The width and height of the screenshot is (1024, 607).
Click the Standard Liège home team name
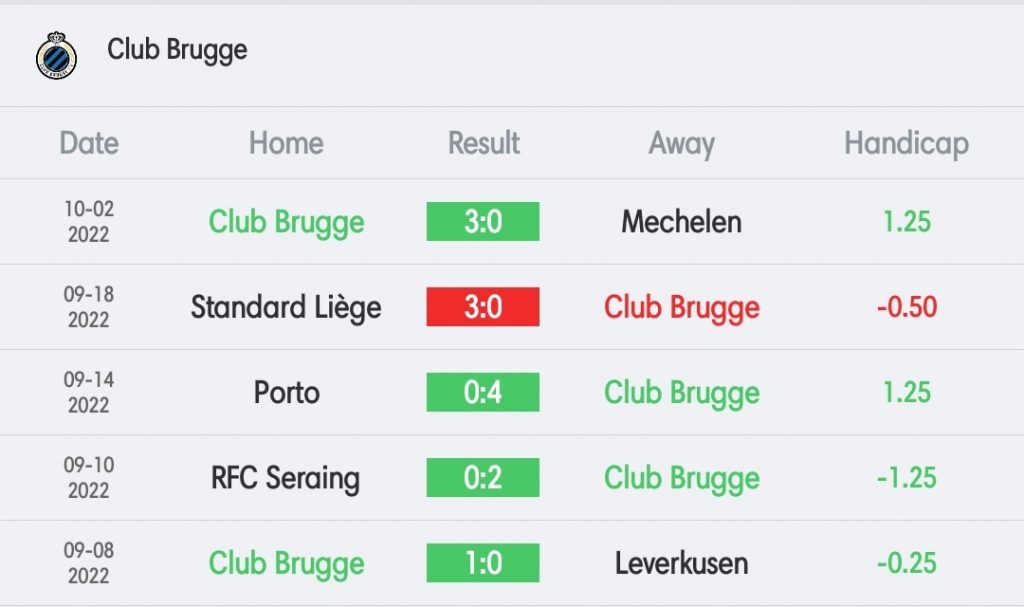(x=286, y=307)
